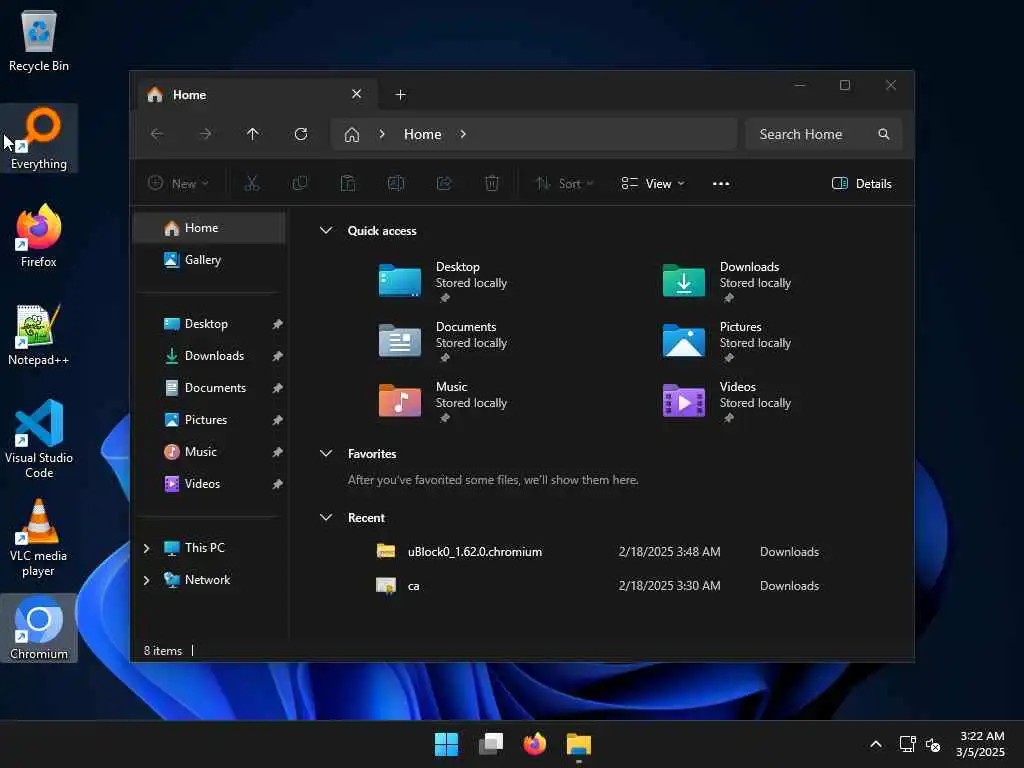Launch Firefox from the taskbar
1024x768 pixels.
(x=535, y=744)
